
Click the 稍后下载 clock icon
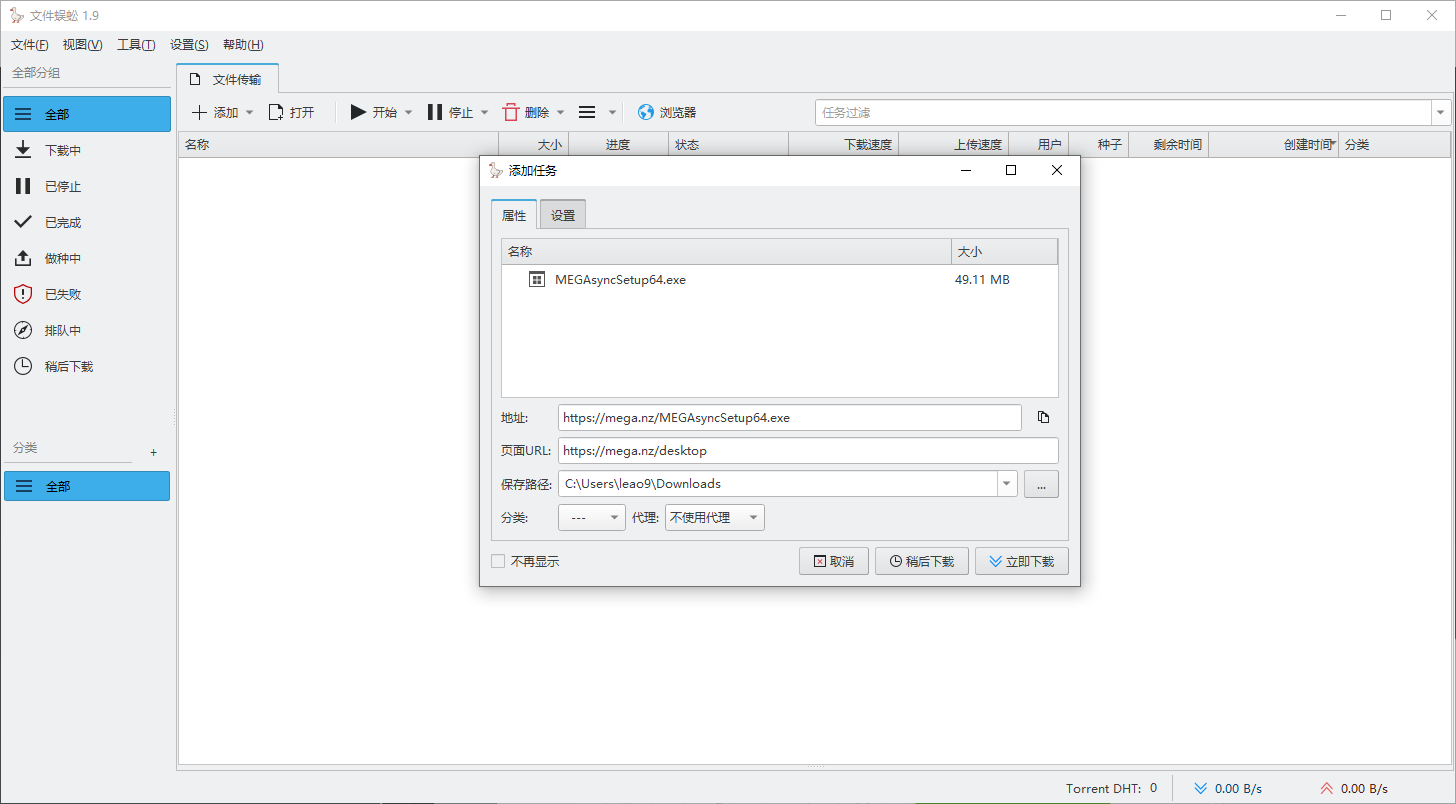[23, 366]
